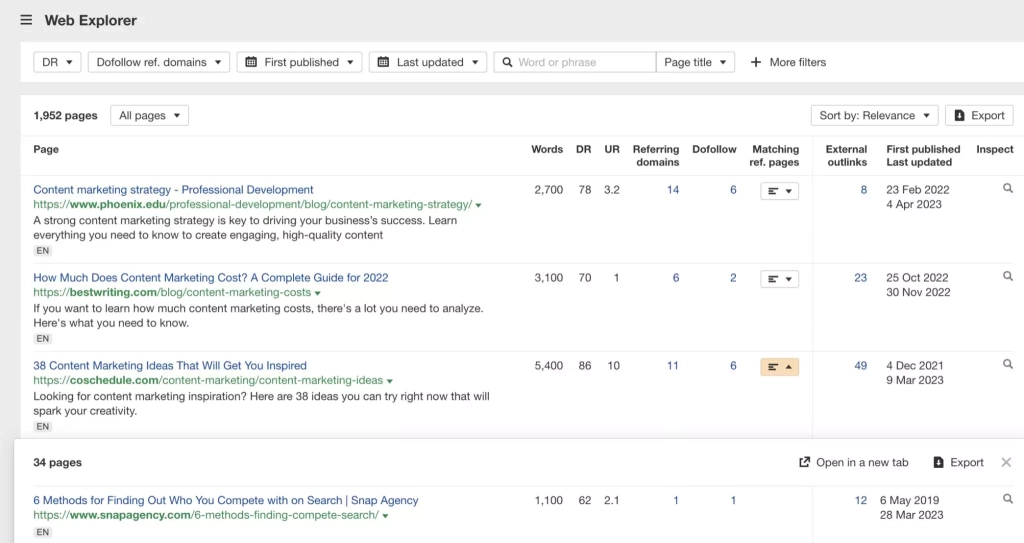Viewport: 1024px width, 543px height.
Task: Open the Last updated date filter
Action: coord(428,62)
